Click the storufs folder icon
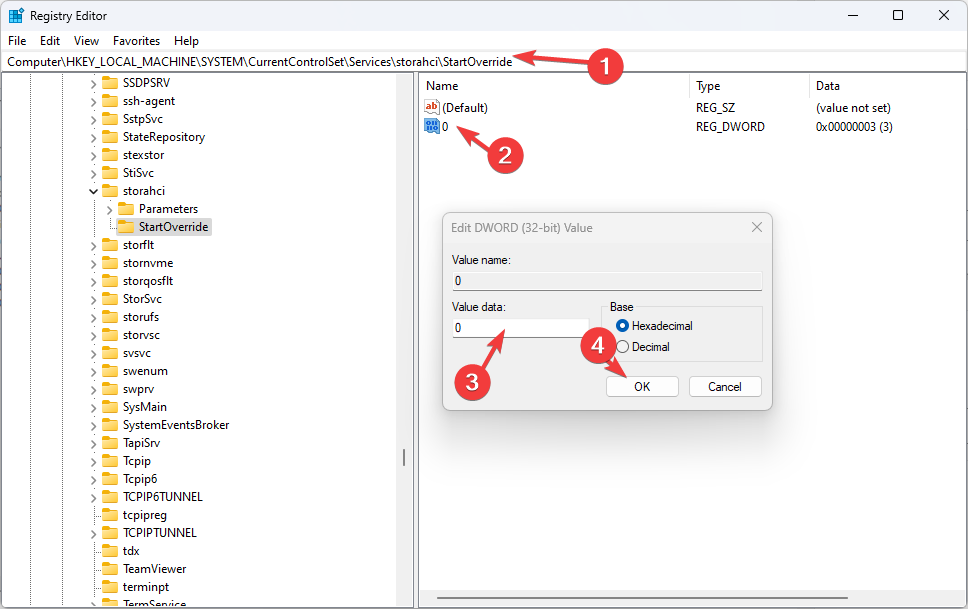This screenshot has height=609, width=968. [x=110, y=317]
